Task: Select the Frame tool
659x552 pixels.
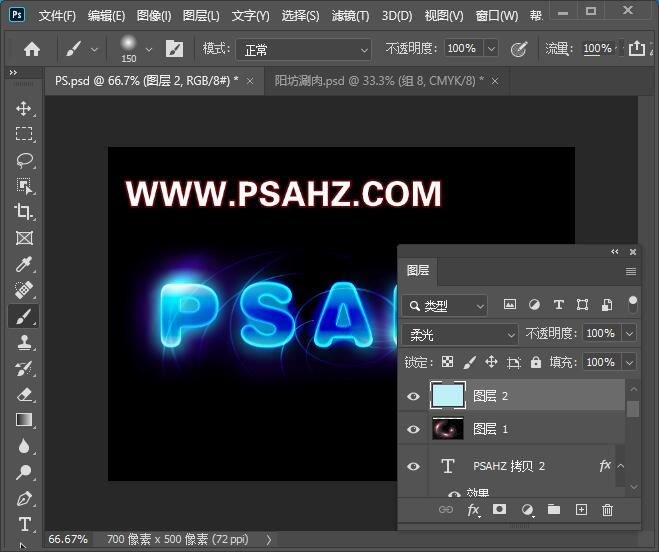Action: pyautogui.click(x=24, y=238)
